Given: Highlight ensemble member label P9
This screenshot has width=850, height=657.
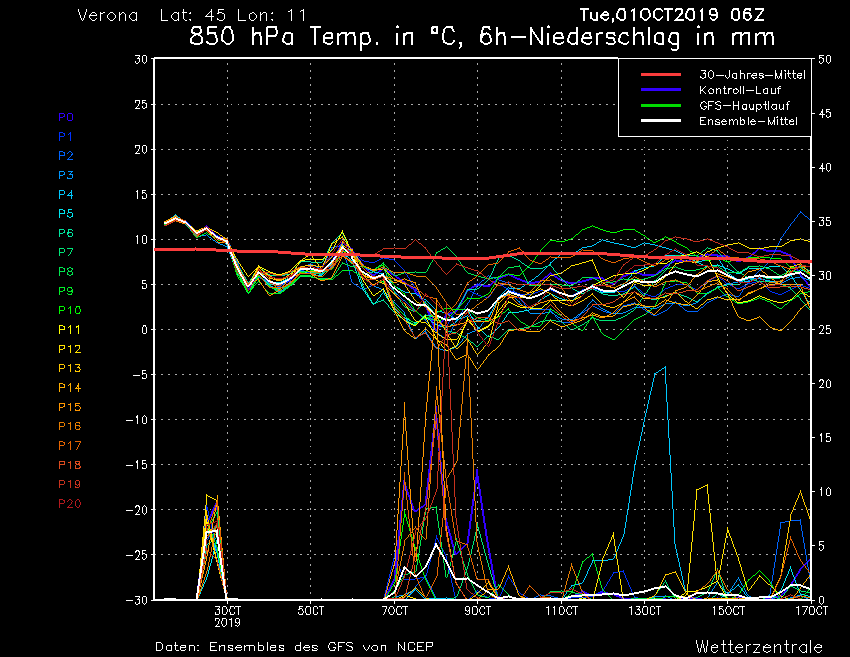Looking at the screenshot, I should pyautogui.click(x=66, y=291).
